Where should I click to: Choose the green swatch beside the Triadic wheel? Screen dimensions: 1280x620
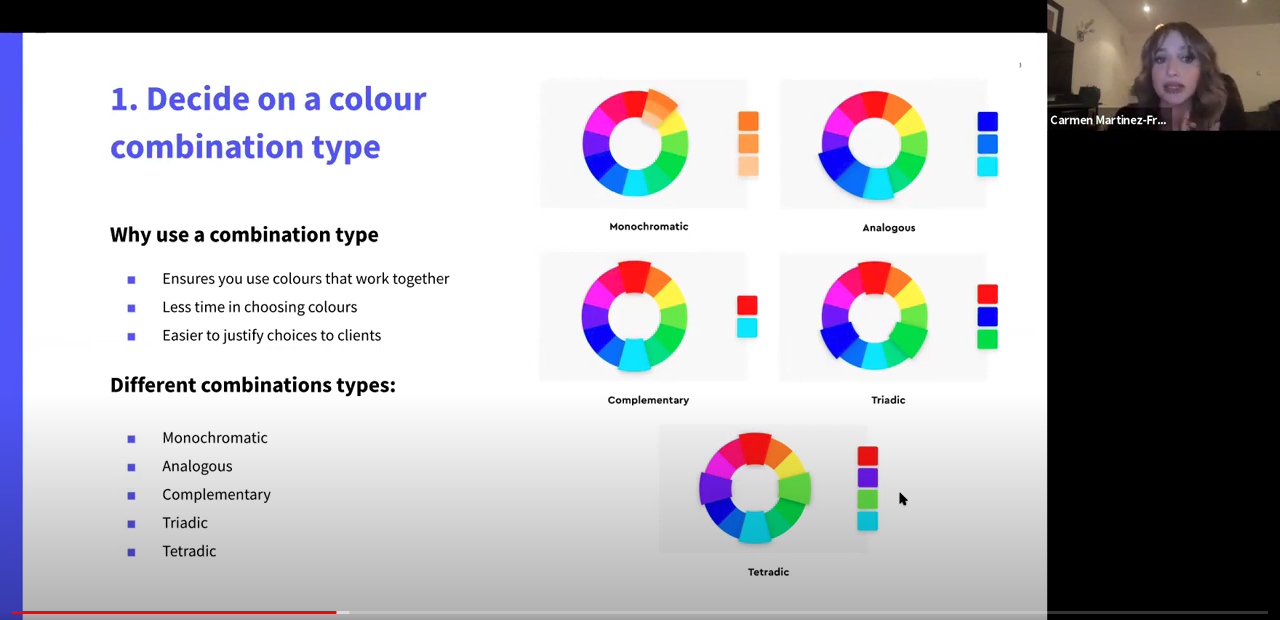pos(987,339)
